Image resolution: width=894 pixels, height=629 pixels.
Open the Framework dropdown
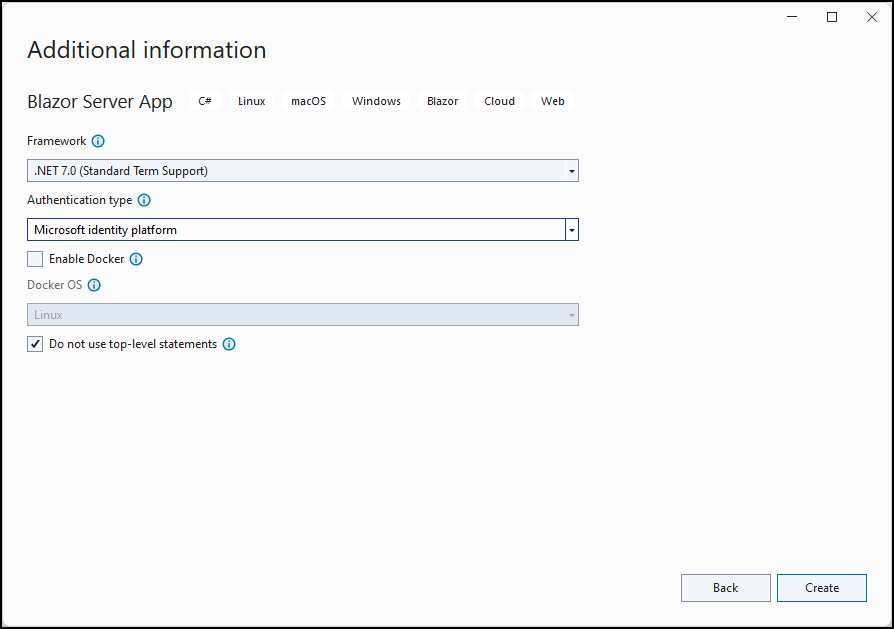tap(570, 170)
